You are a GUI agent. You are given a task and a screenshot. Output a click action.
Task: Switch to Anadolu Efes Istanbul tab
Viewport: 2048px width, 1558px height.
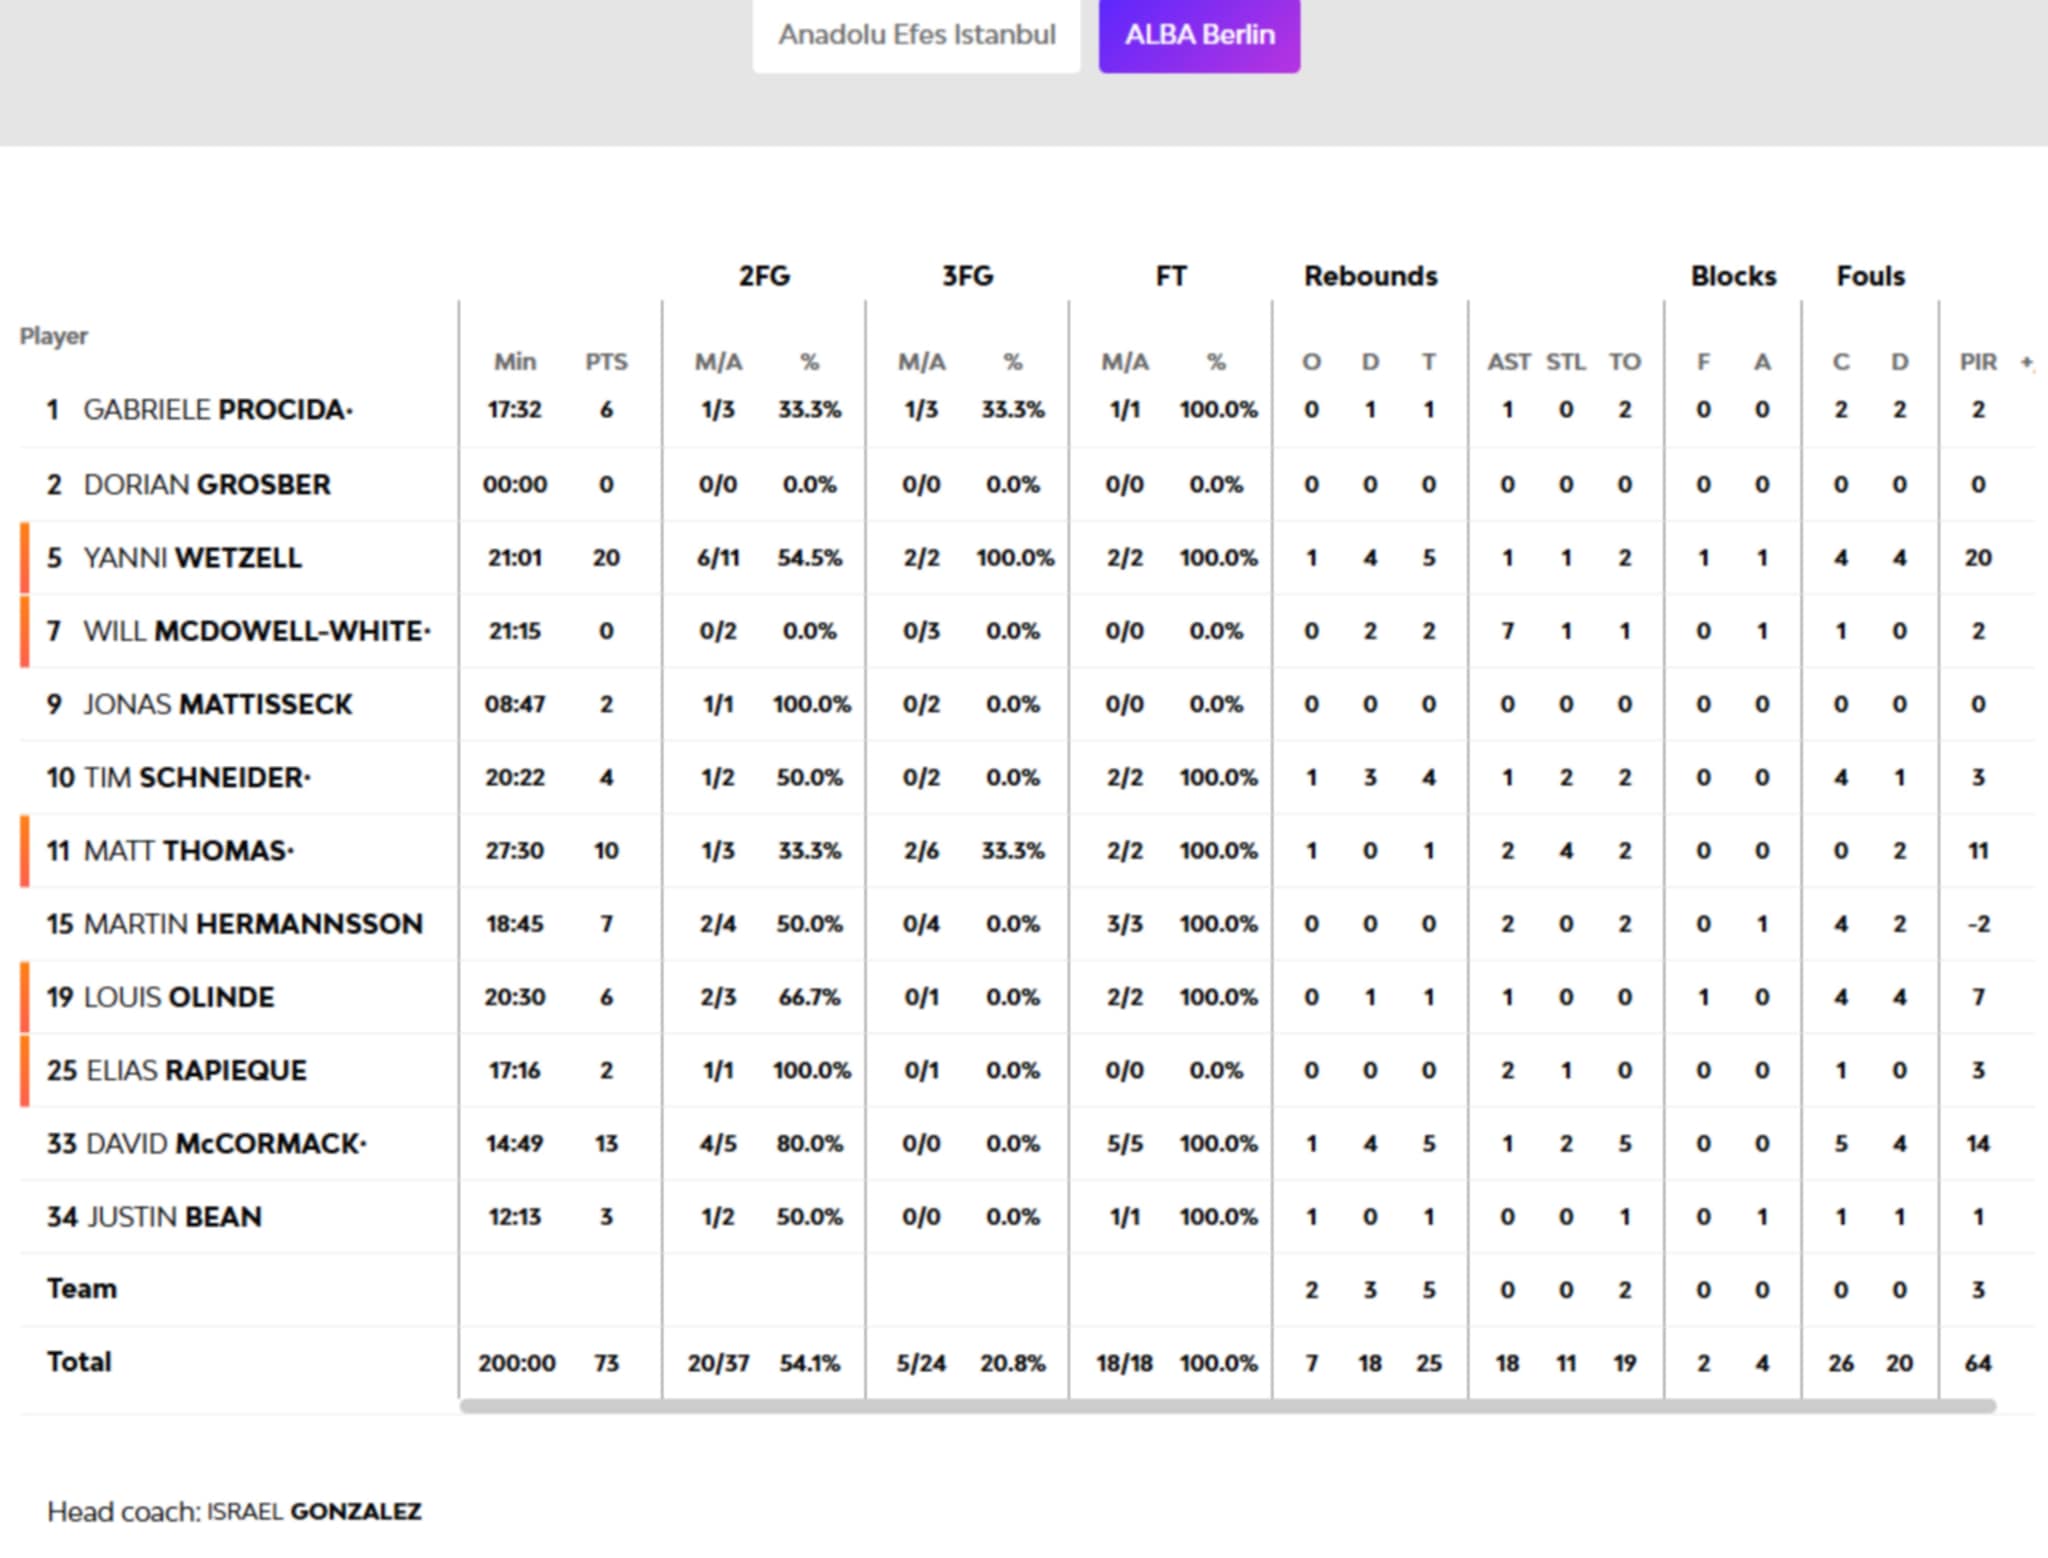click(916, 35)
